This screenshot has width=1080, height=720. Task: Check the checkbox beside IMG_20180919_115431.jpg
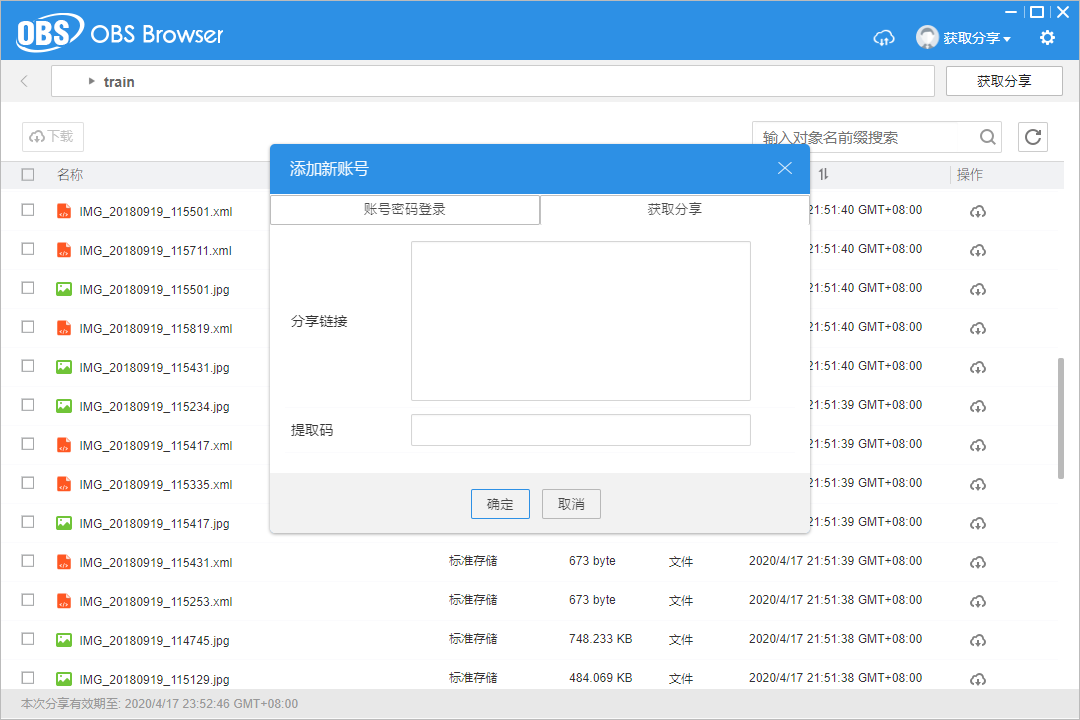27,366
